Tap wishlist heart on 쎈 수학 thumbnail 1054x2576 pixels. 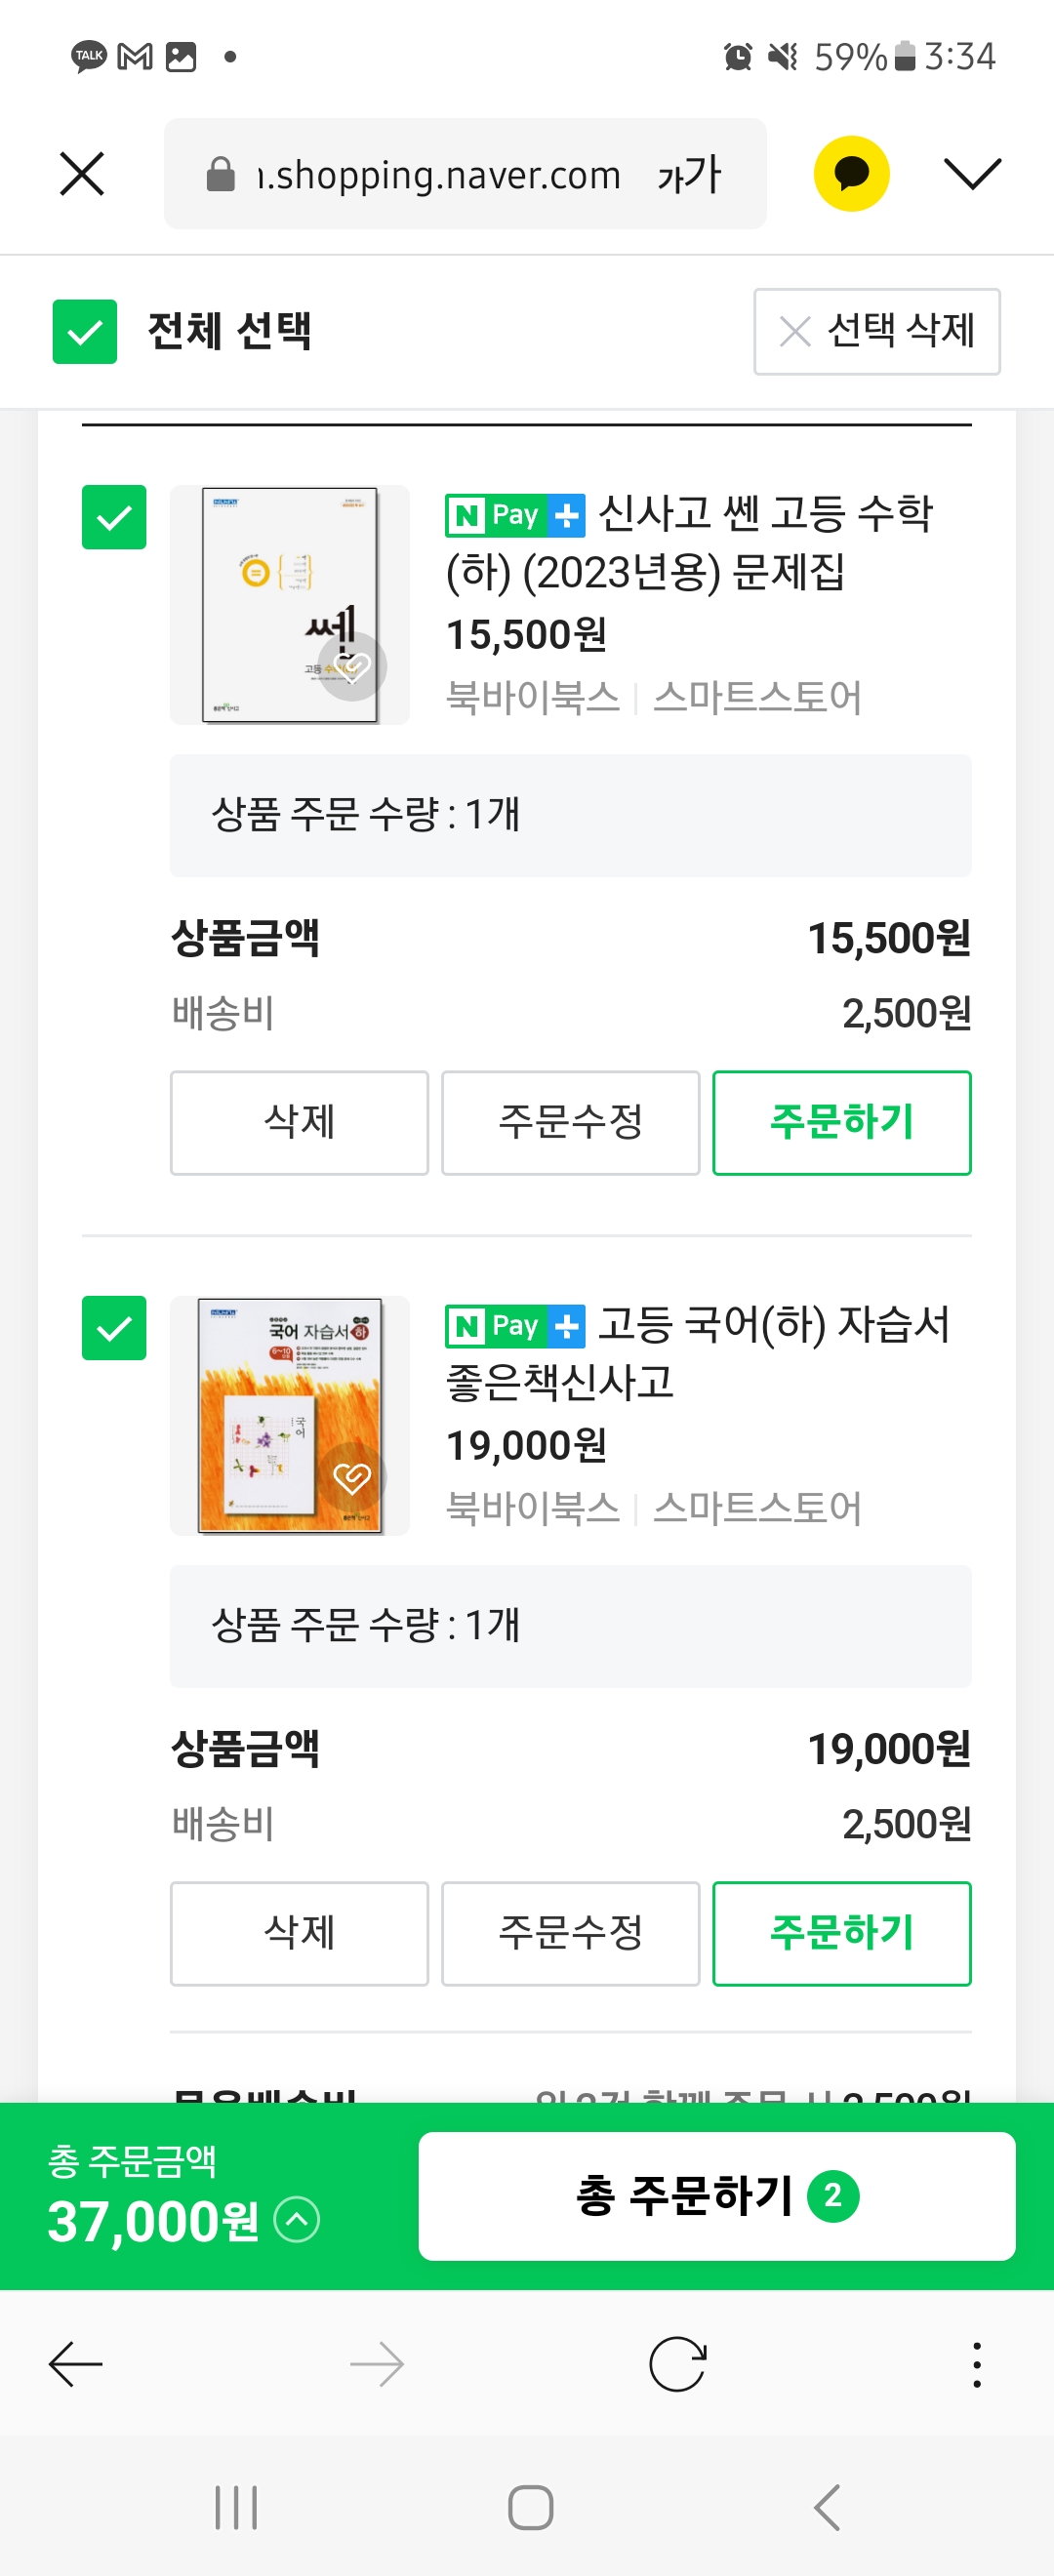[x=352, y=666]
